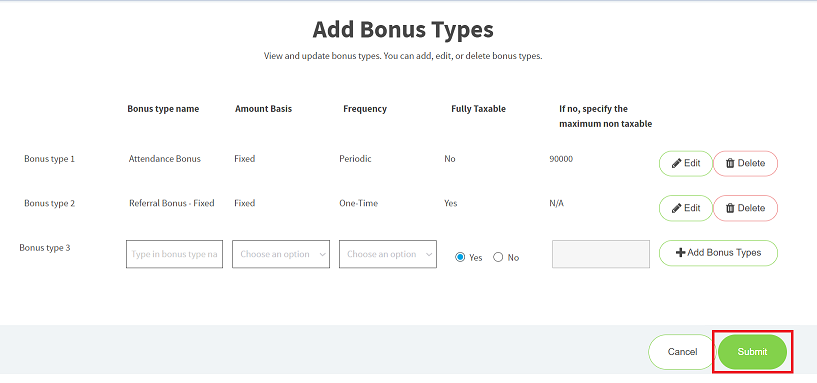Select Yes for Fully Taxable
Screen dimensions: 817x383
pos(460,257)
